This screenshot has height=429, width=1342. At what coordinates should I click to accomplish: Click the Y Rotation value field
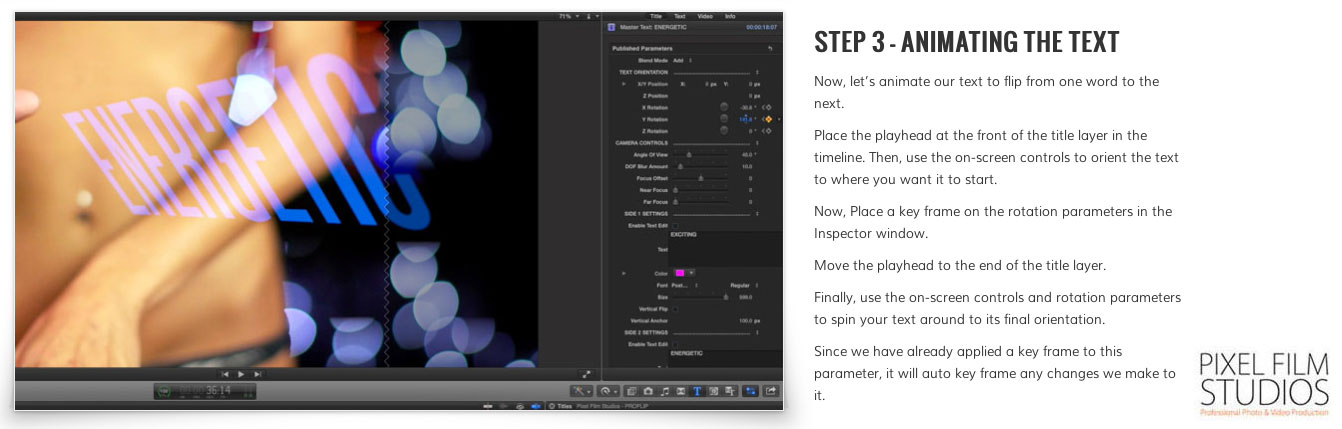(746, 119)
